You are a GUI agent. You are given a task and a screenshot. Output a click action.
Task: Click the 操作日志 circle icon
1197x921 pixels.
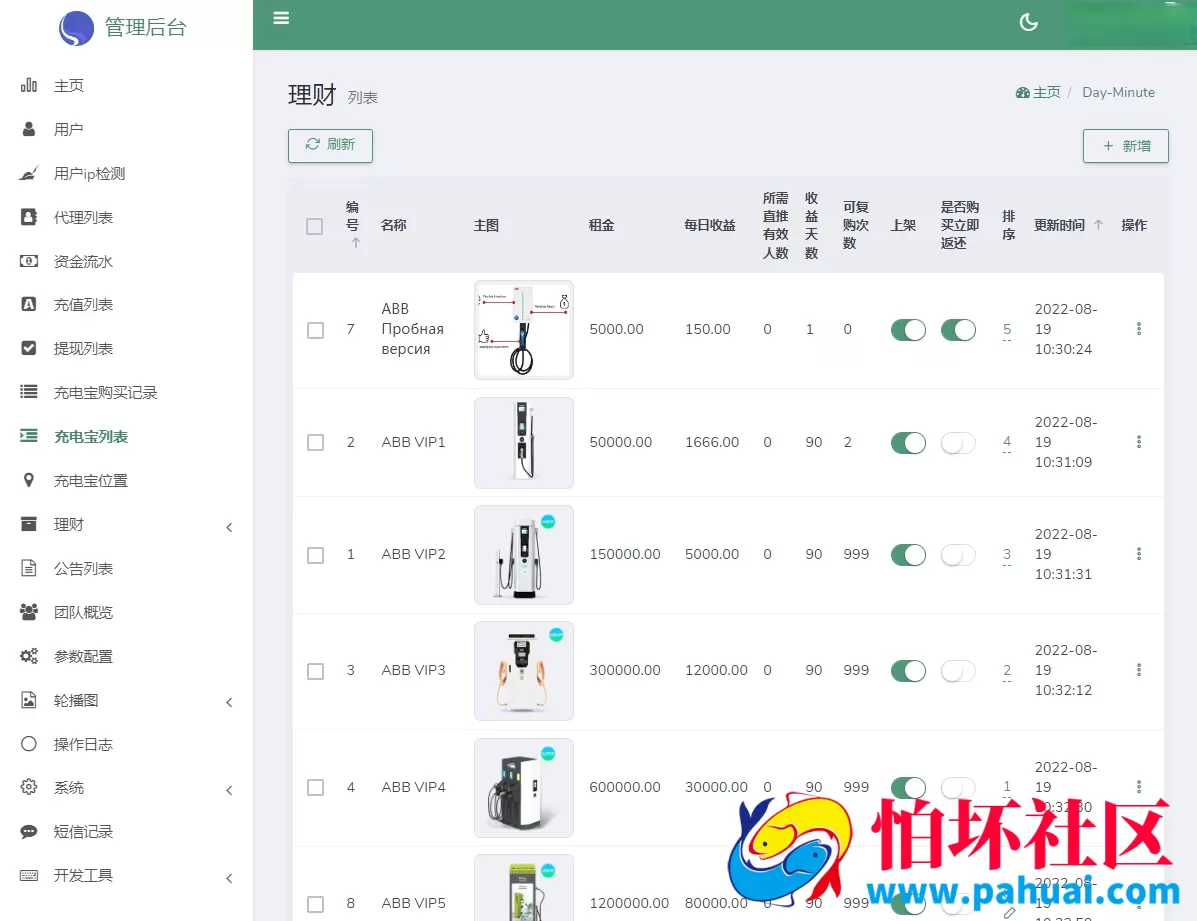click(x=28, y=743)
